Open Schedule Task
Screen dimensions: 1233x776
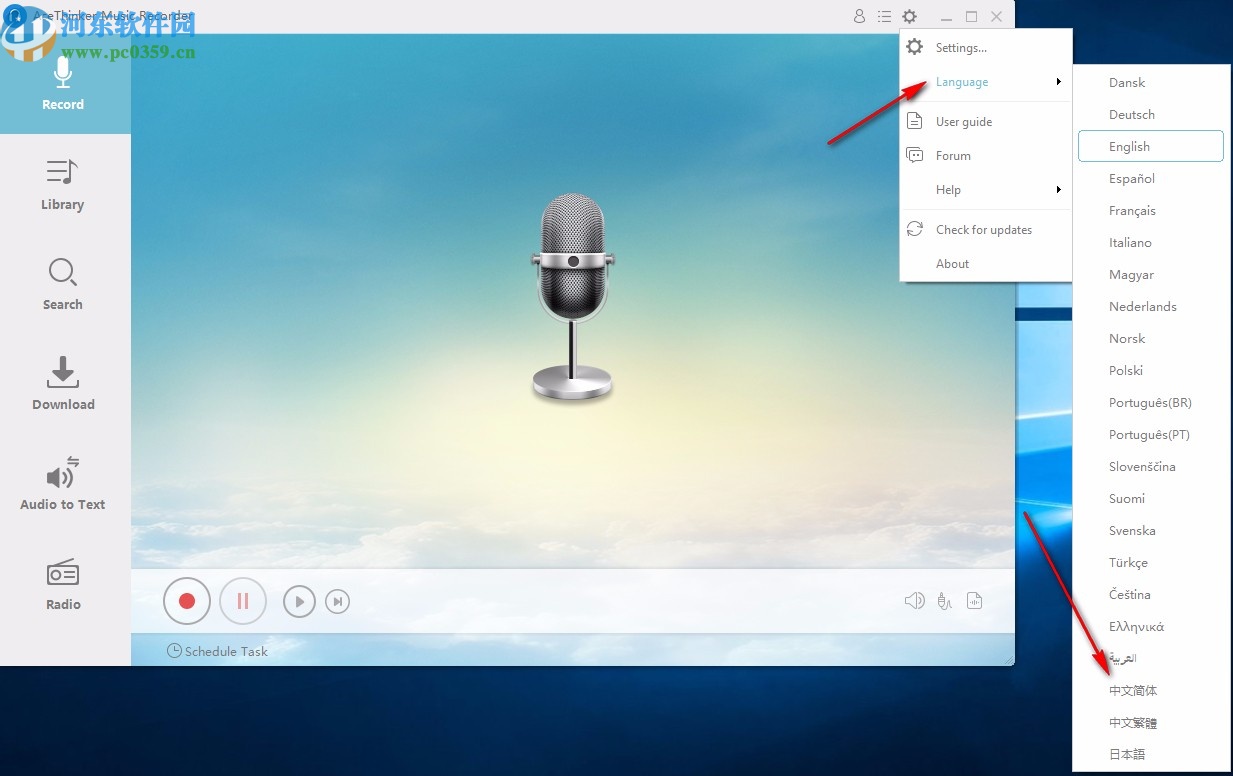217,651
